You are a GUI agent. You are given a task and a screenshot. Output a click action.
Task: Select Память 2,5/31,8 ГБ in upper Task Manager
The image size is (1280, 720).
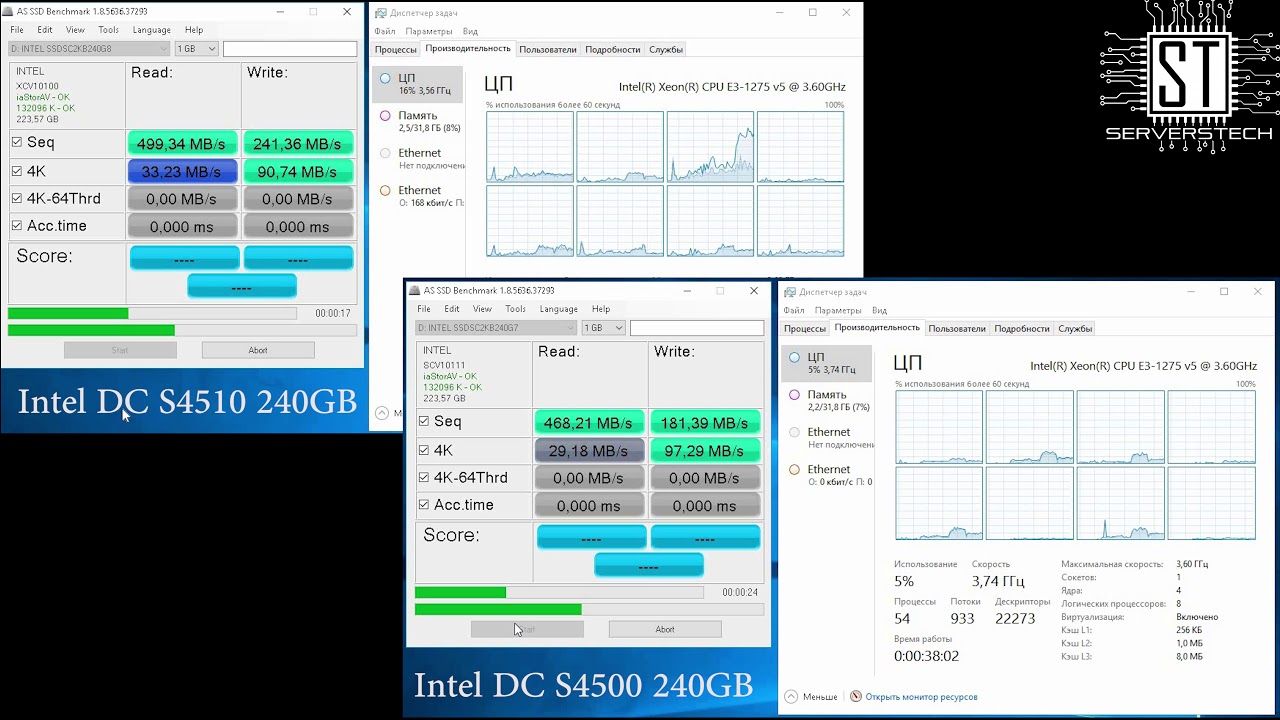418,121
